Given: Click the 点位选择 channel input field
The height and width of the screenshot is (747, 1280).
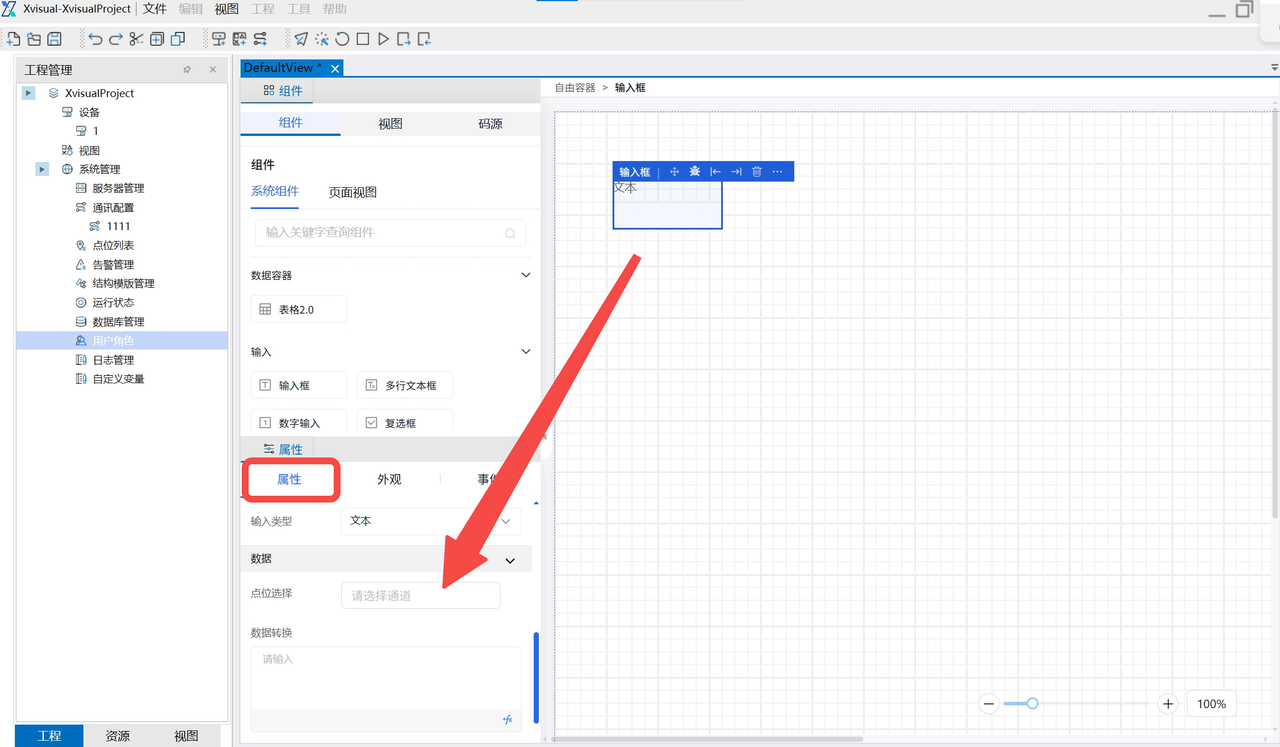Looking at the screenshot, I should [420, 596].
